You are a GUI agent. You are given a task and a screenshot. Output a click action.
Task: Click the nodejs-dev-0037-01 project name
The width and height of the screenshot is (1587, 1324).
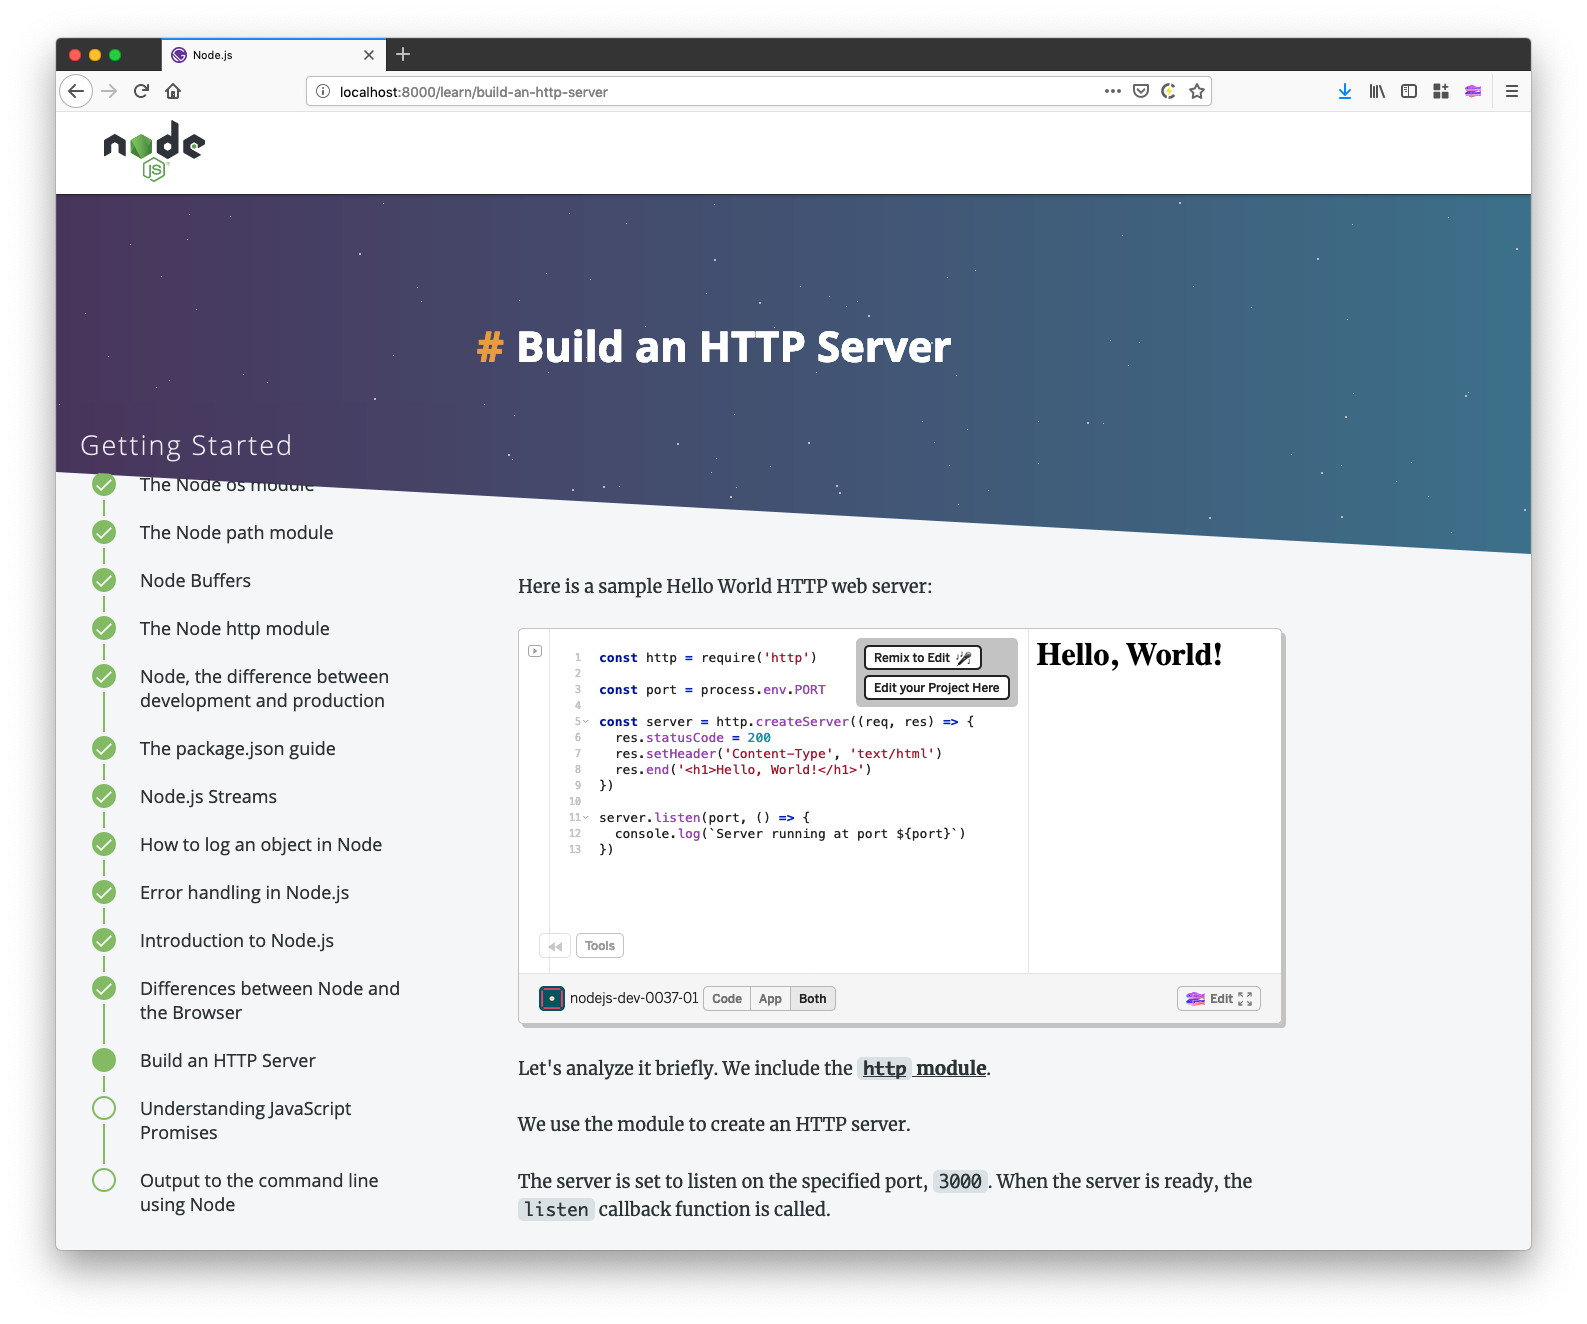click(x=634, y=998)
